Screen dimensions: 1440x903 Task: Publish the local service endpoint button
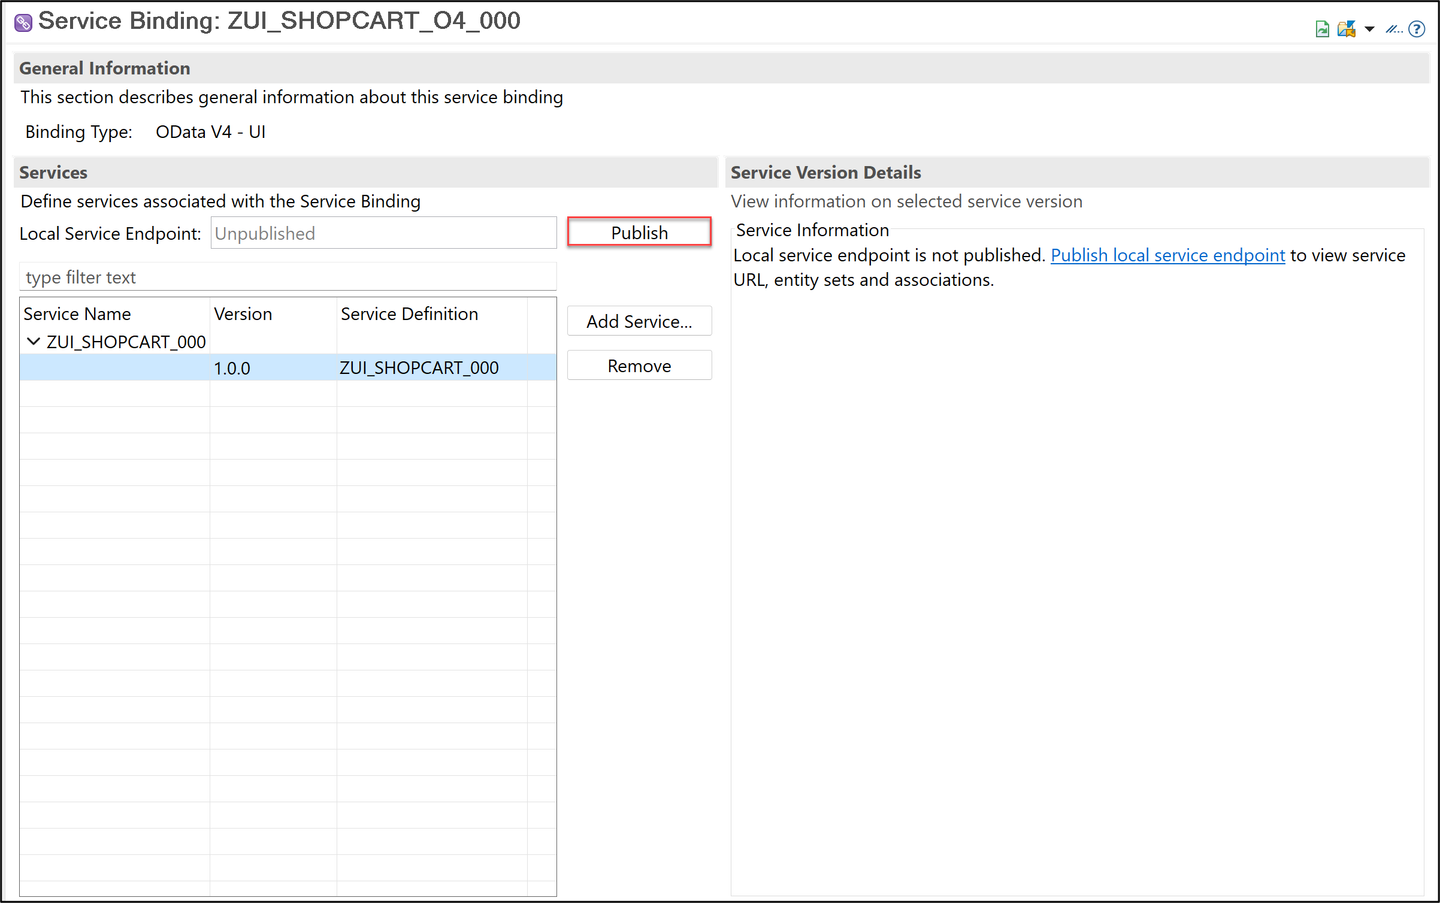pyautogui.click(x=639, y=232)
